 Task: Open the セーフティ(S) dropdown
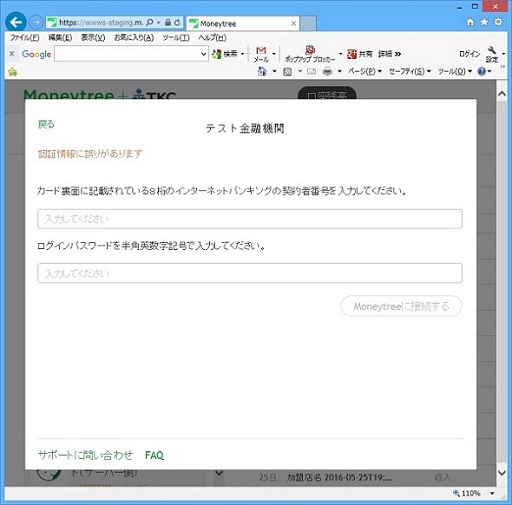tap(410, 71)
